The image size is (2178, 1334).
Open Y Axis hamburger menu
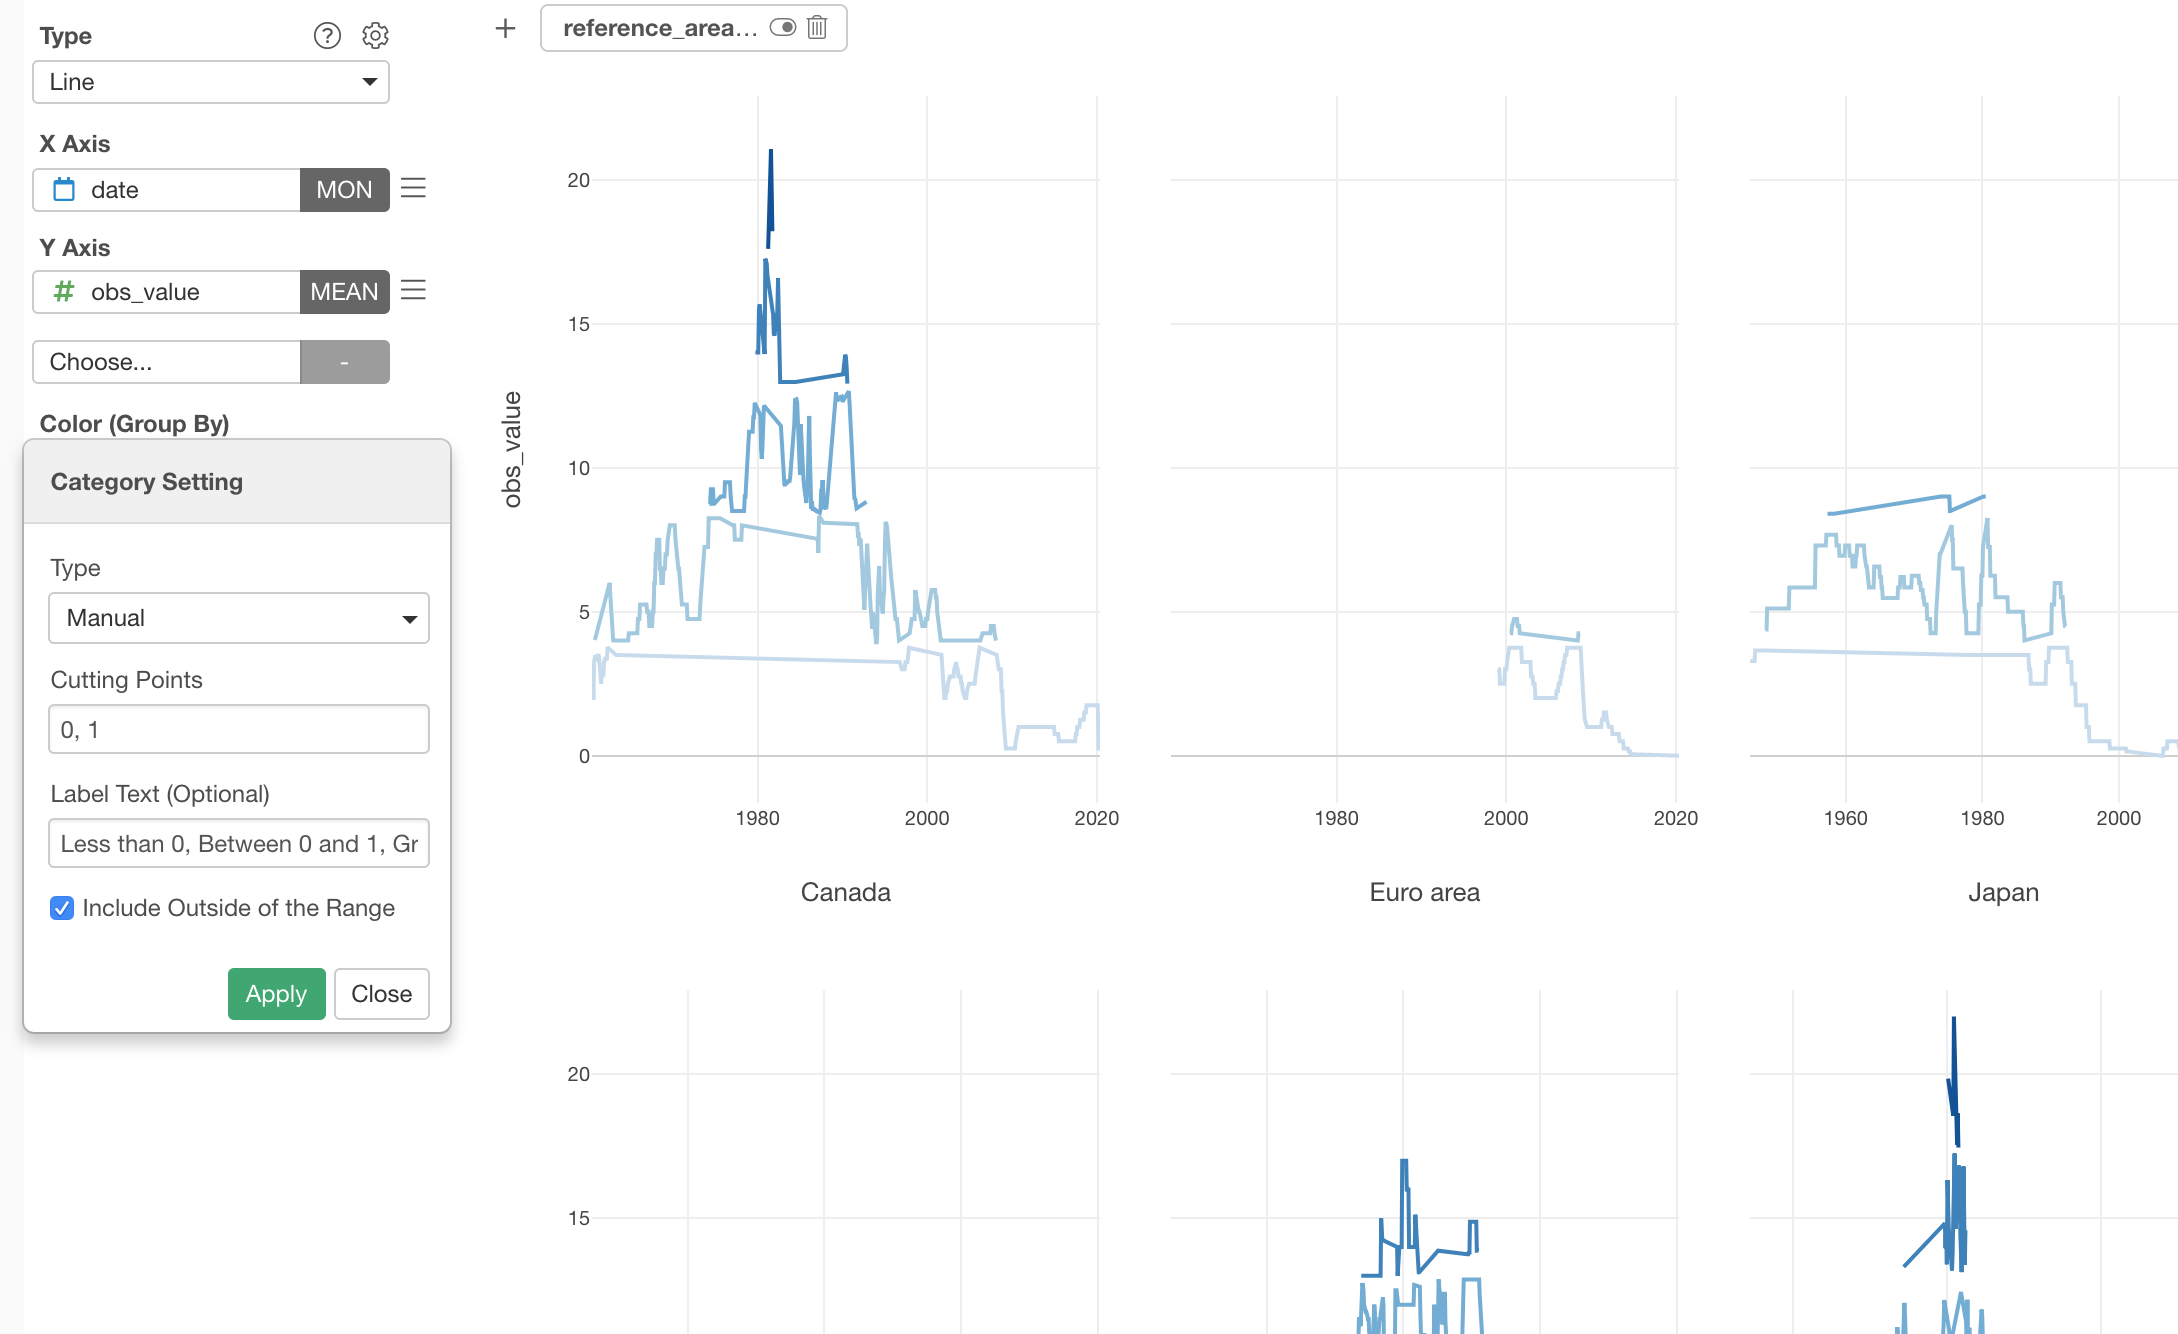[x=413, y=291]
